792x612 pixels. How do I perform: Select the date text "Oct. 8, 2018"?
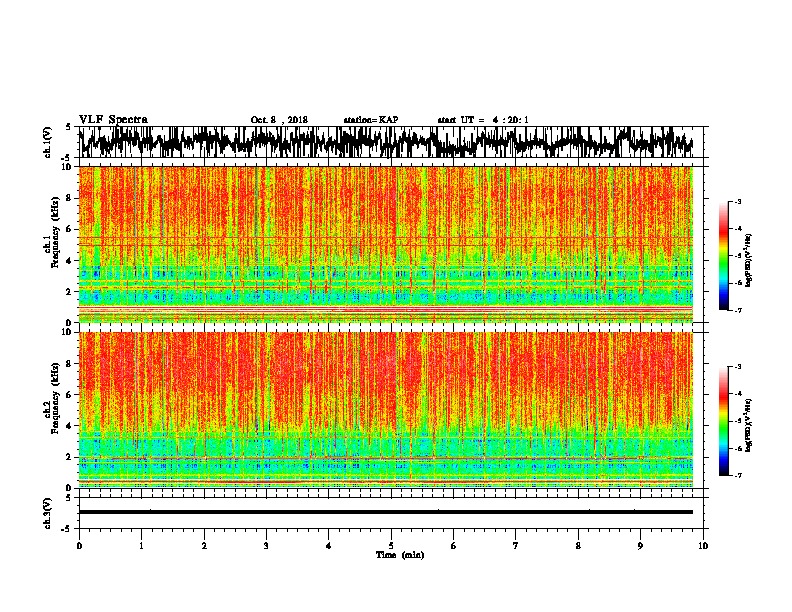279,120
